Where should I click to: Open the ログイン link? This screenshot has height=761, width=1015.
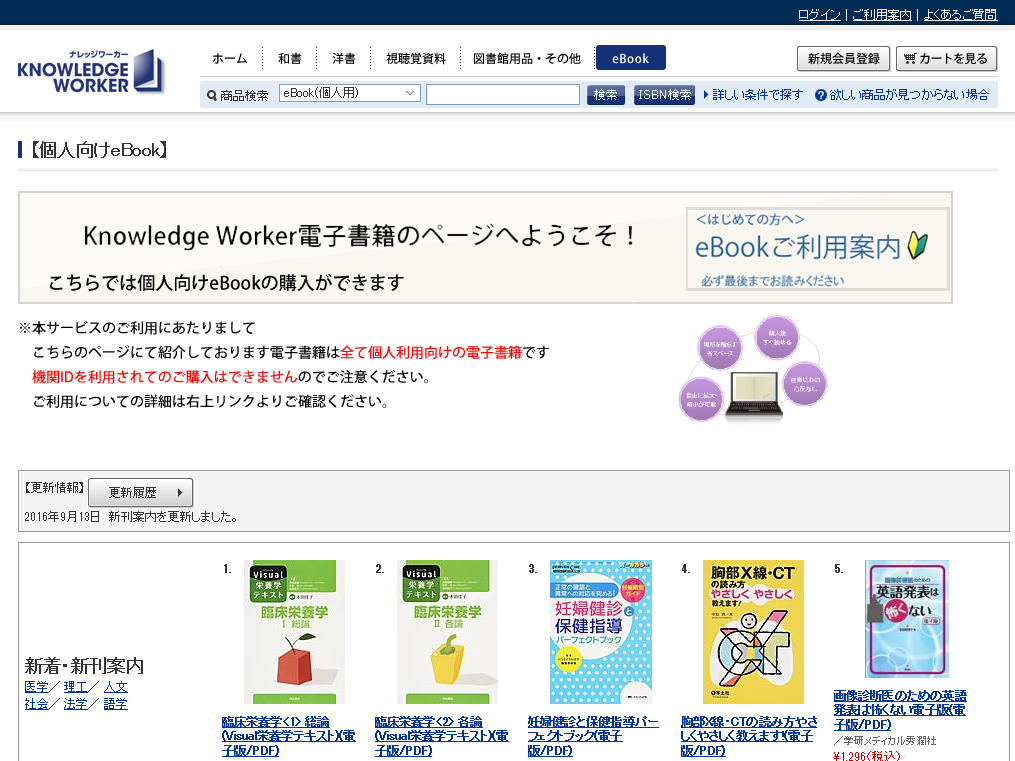click(x=819, y=14)
